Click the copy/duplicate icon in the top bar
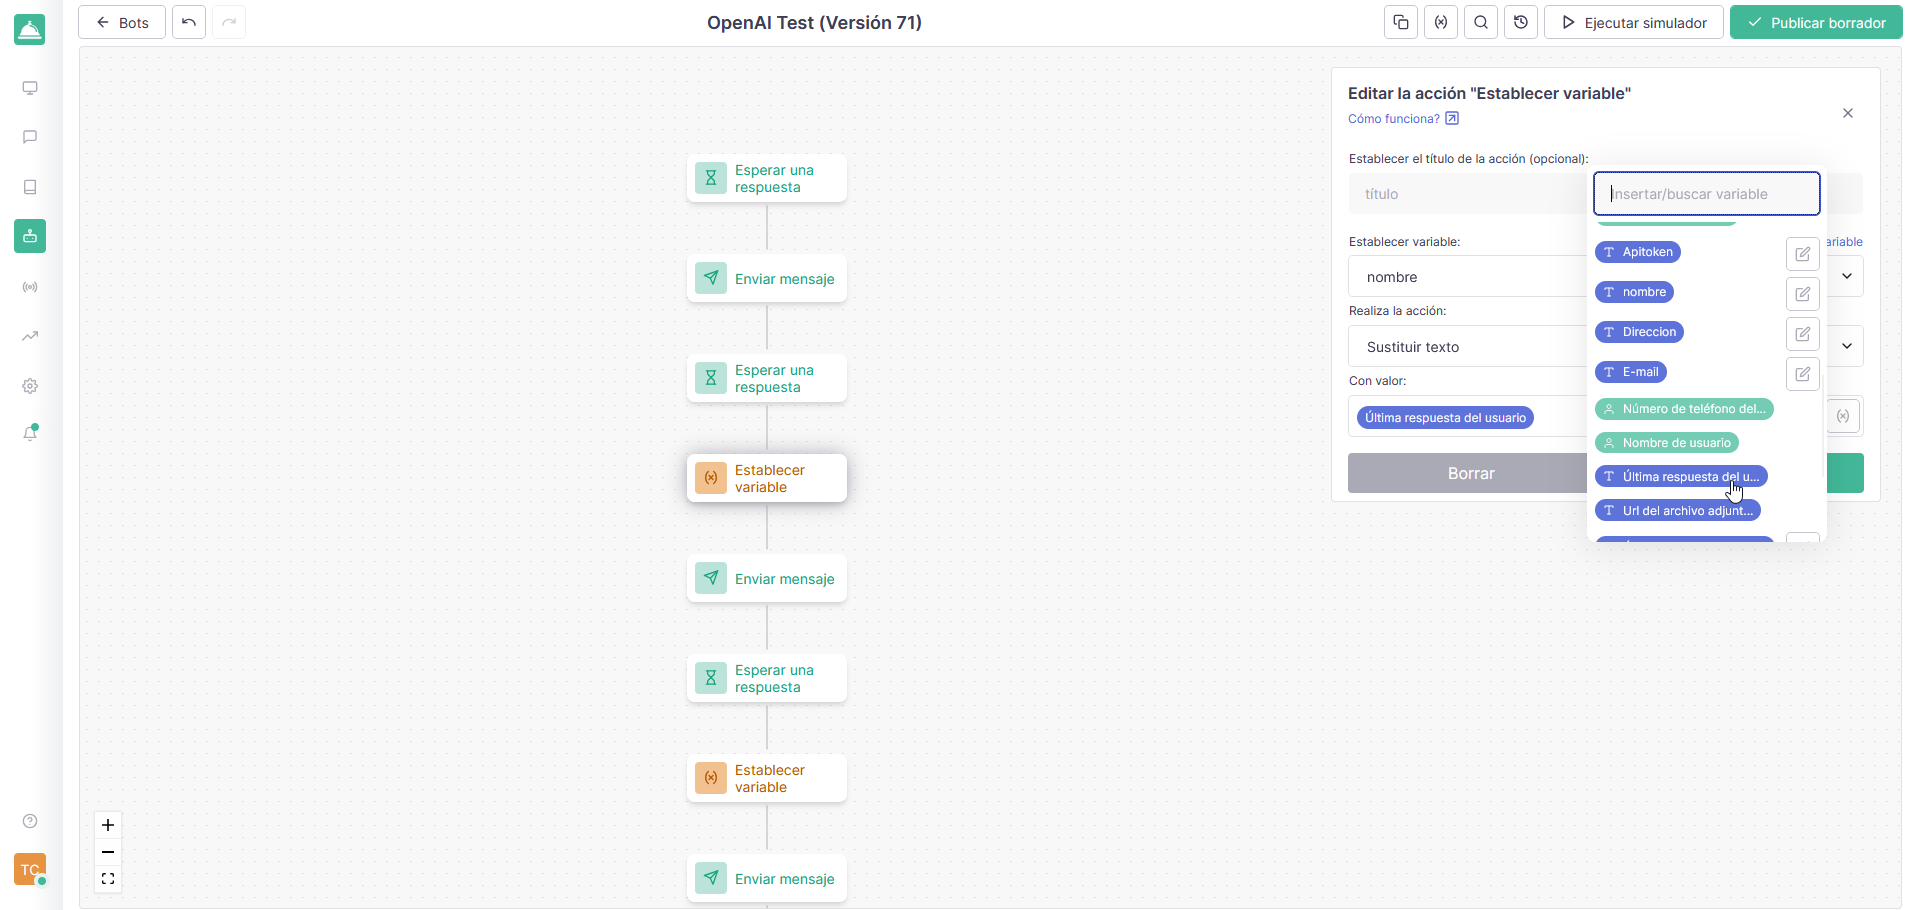Image resolution: width=1918 pixels, height=910 pixels. click(1401, 22)
